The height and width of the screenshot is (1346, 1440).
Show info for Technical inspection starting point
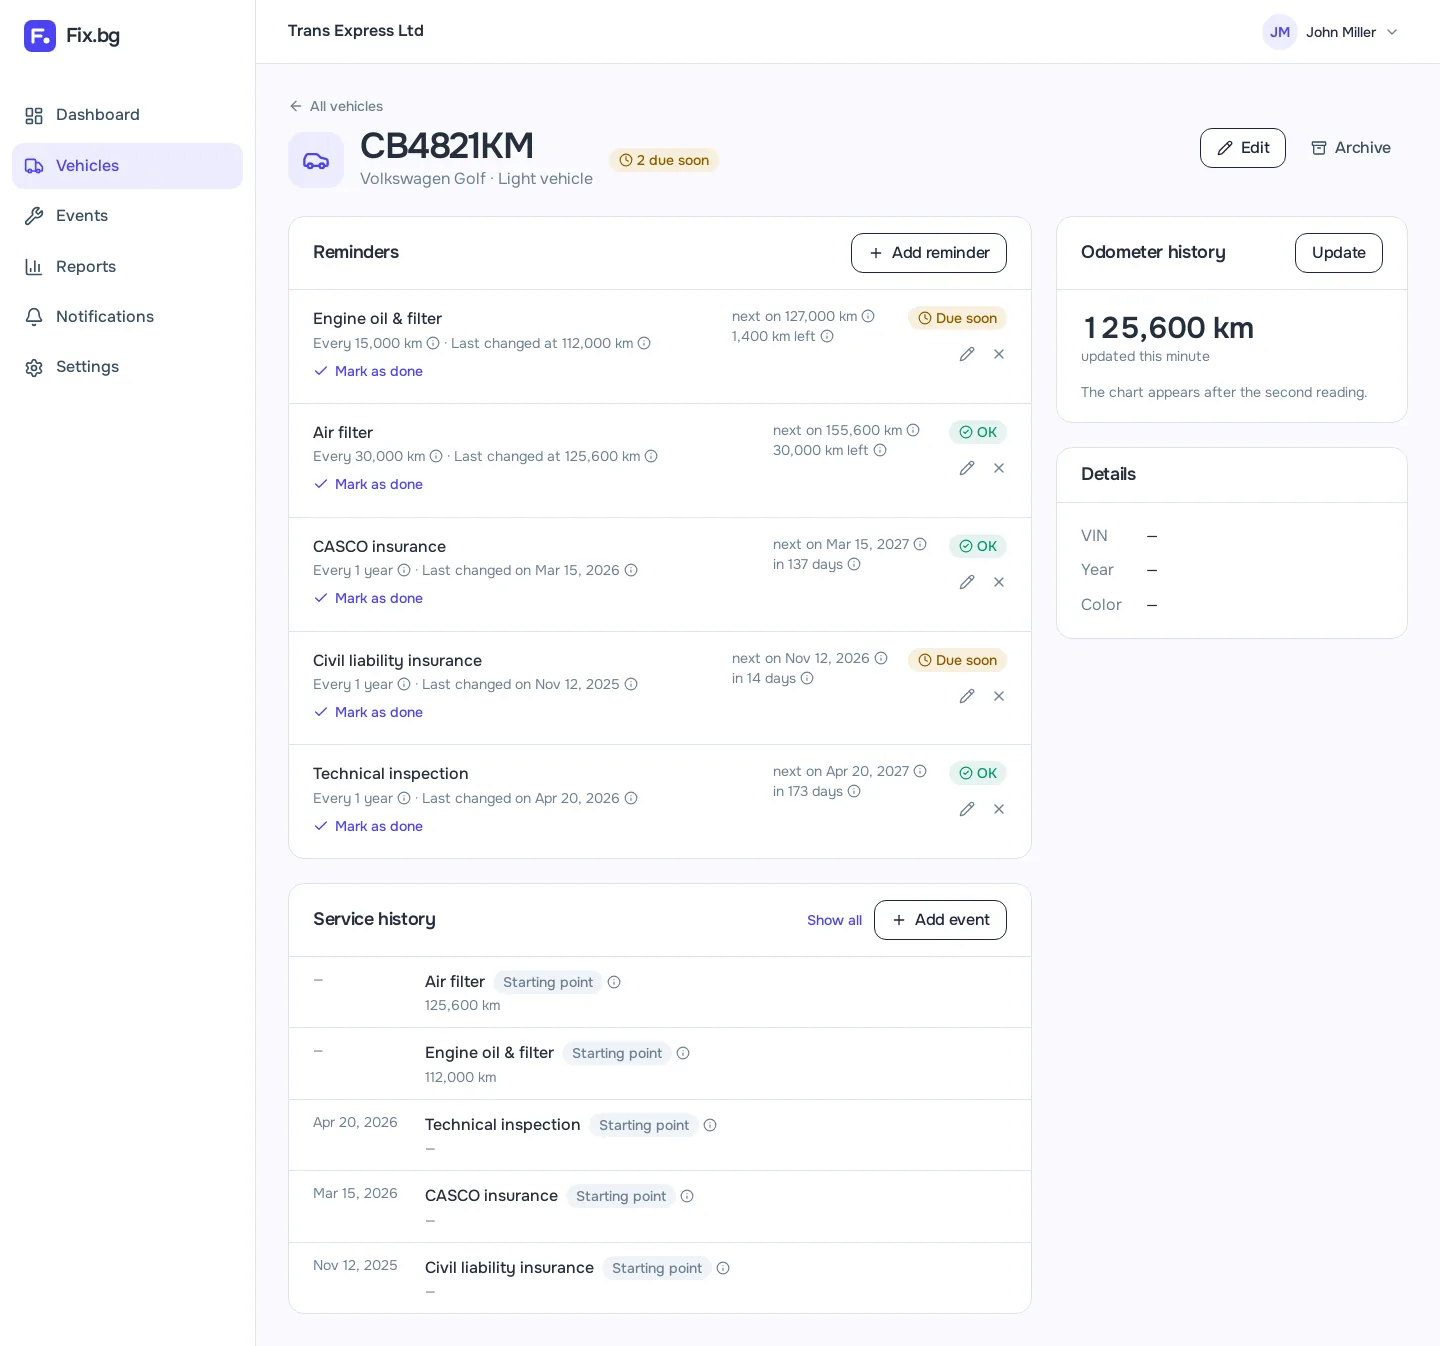[x=710, y=1125]
